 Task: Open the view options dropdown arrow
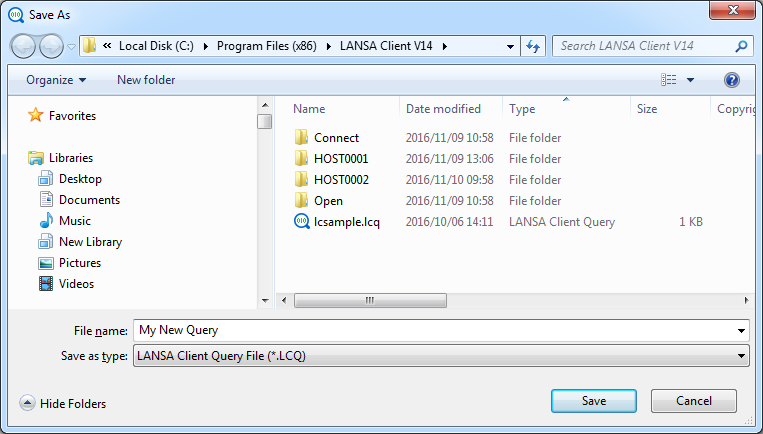pyautogui.click(x=690, y=80)
